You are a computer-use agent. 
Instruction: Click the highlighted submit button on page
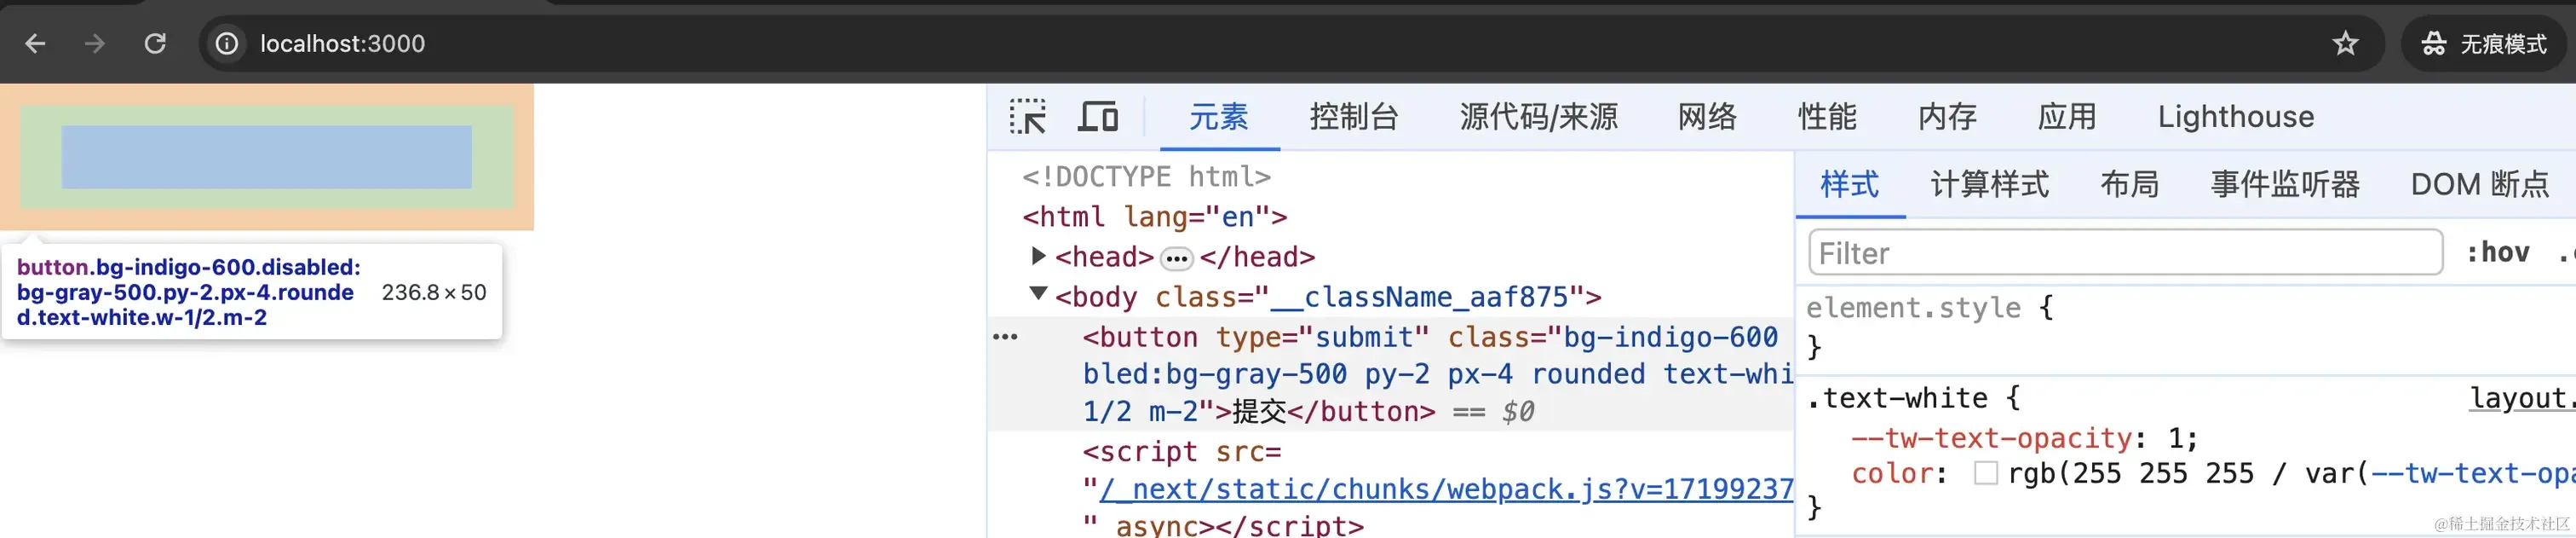pyautogui.click(x=266, y=157)
